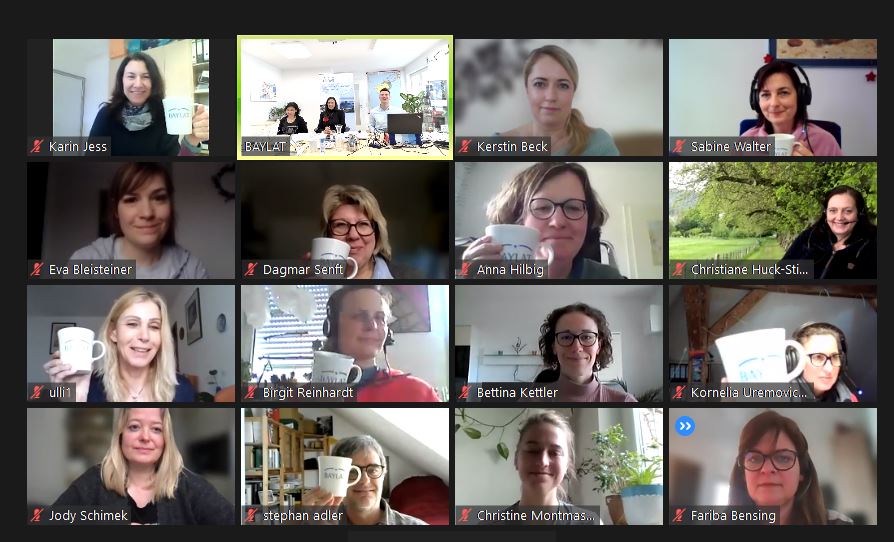Select the highlighted BAYLAT video tile
This screenshot has width=894, height=542.
(x=345, y=97)
